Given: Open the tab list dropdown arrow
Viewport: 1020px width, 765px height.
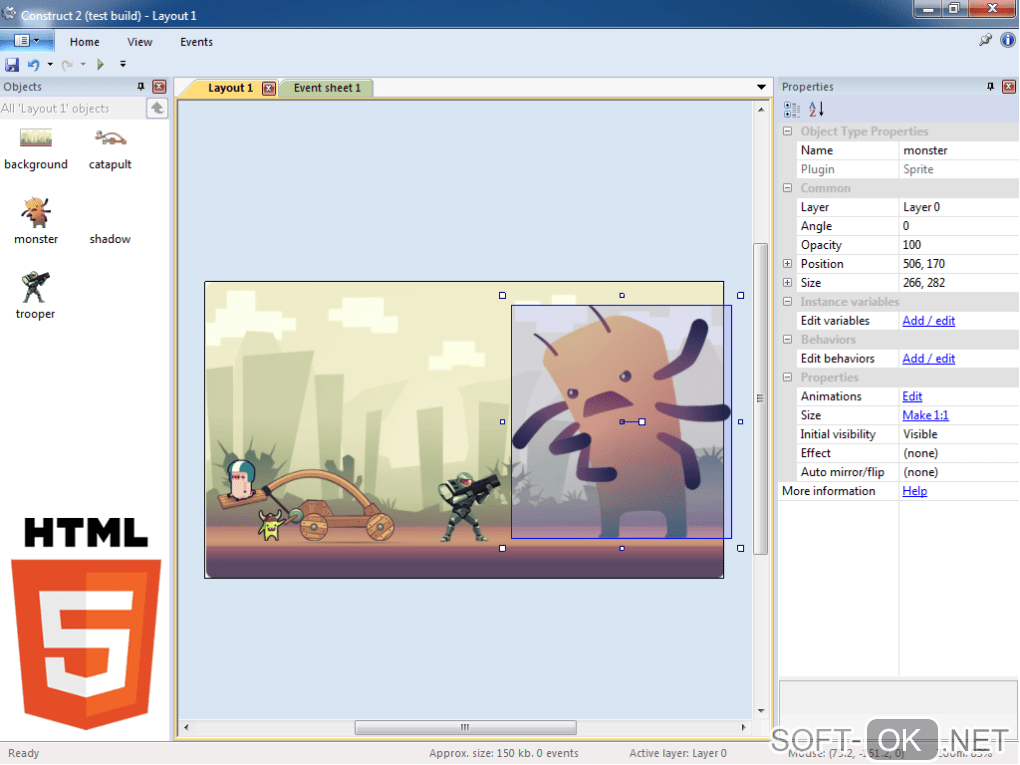Looking at the screenshot, I should (x=761, y=87).
